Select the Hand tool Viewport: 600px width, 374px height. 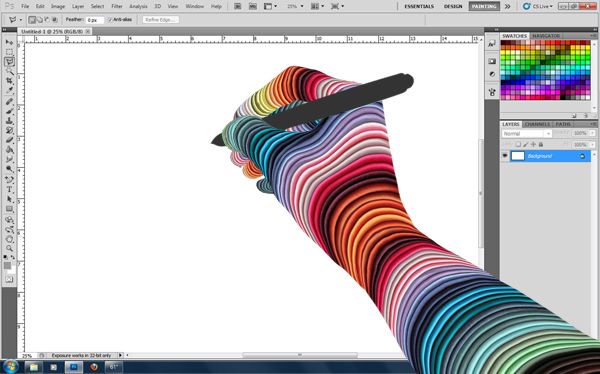point(9,240)
